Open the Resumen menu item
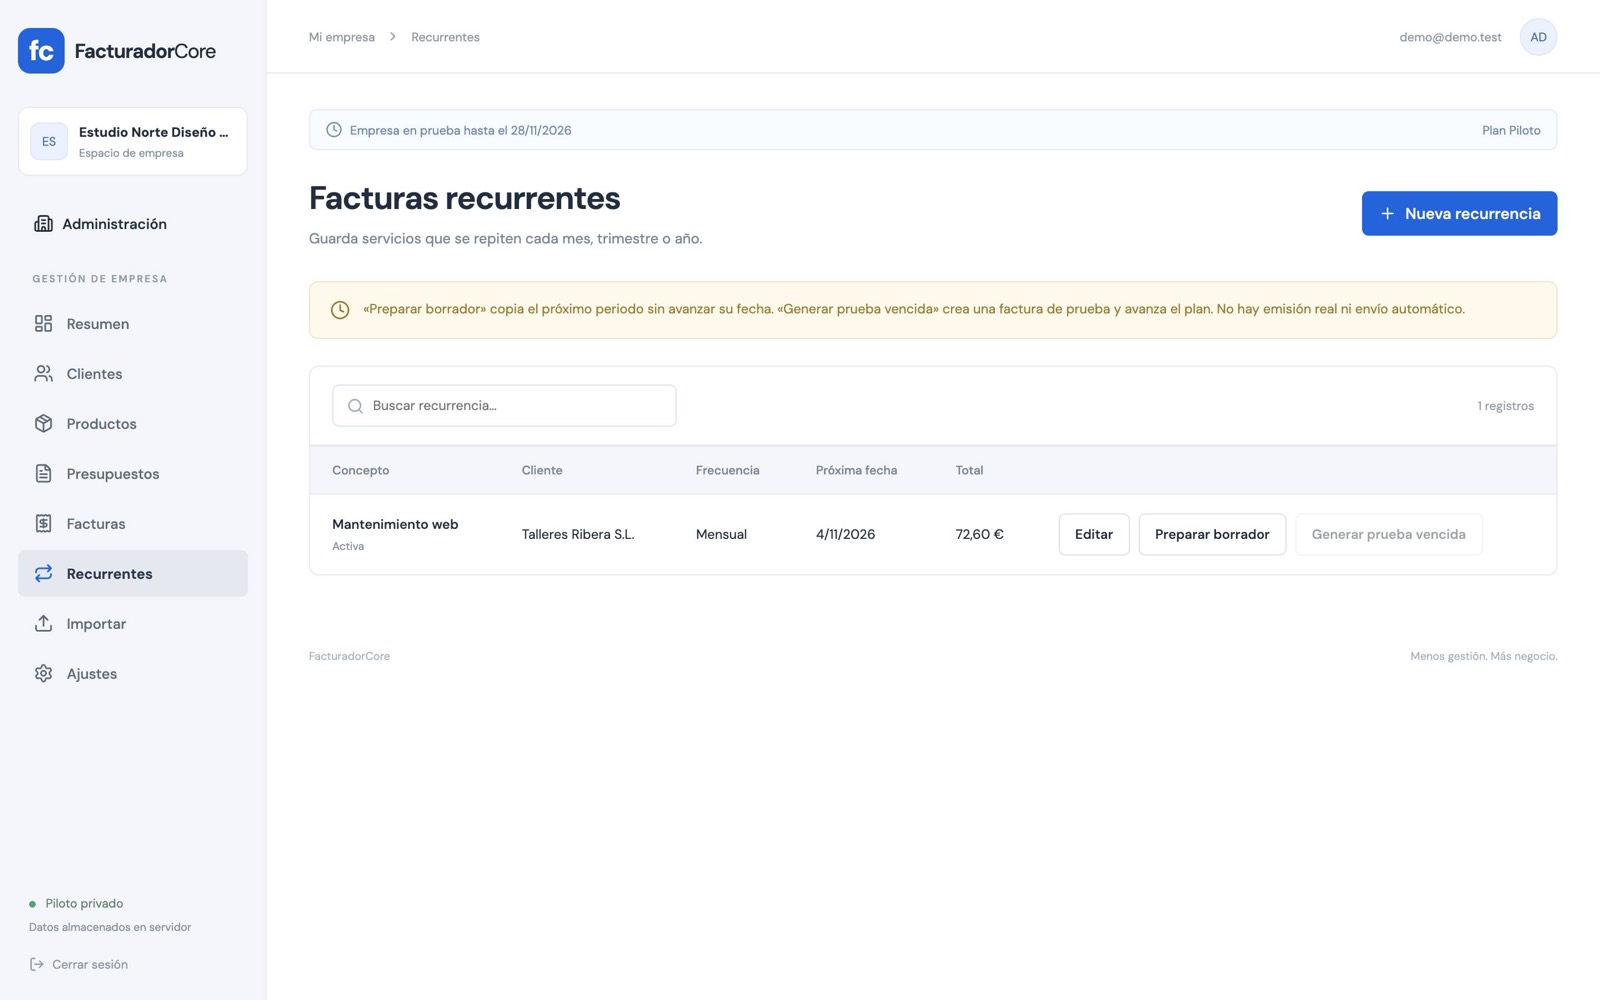Image resolution: width=1600 pixels, height=1000 pixels. (x=133, y=324)
